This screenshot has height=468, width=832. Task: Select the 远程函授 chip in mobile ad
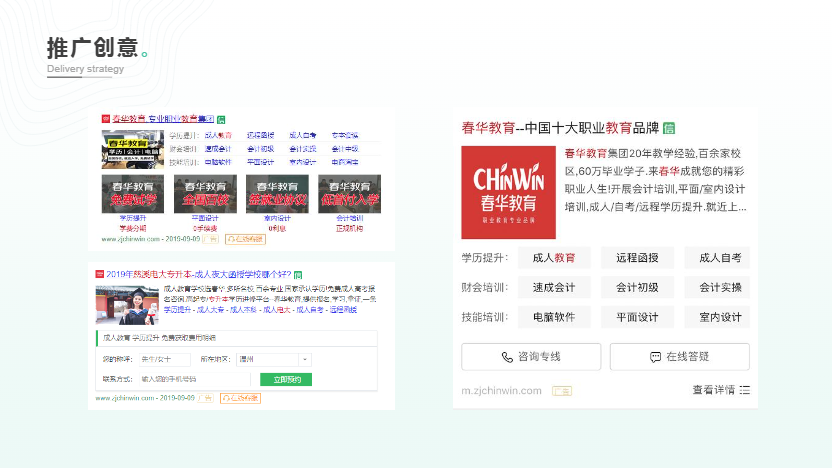coord(637,258)
